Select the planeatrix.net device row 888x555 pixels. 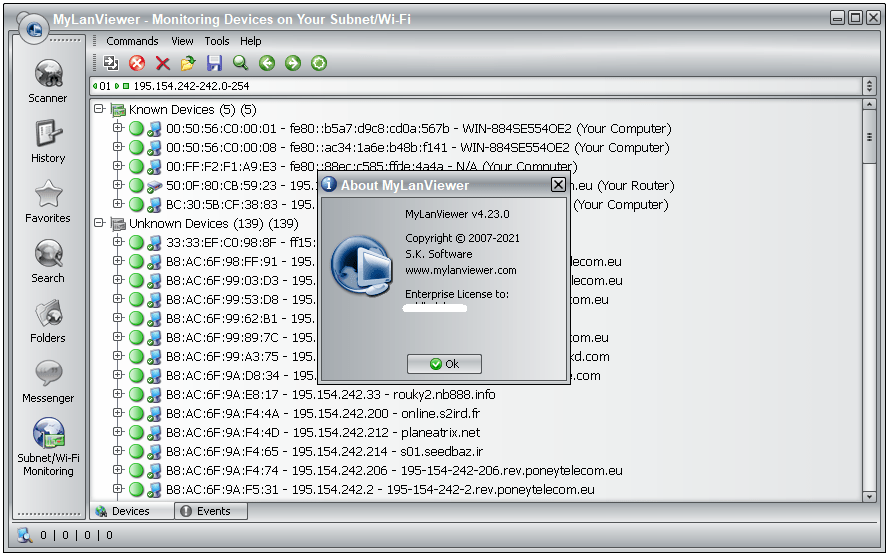(323, 433)
